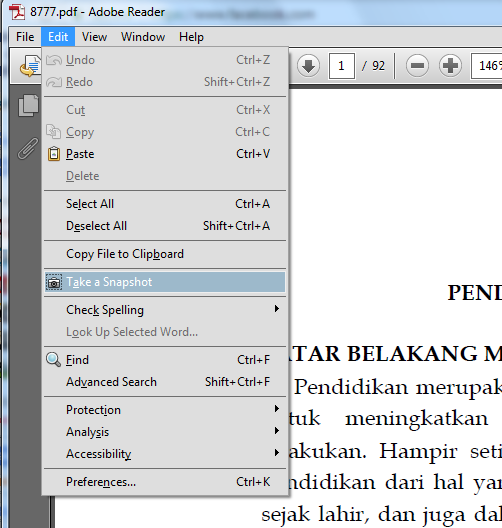Close the open Edit menu
502x528 pixels.
click(58, 37)
